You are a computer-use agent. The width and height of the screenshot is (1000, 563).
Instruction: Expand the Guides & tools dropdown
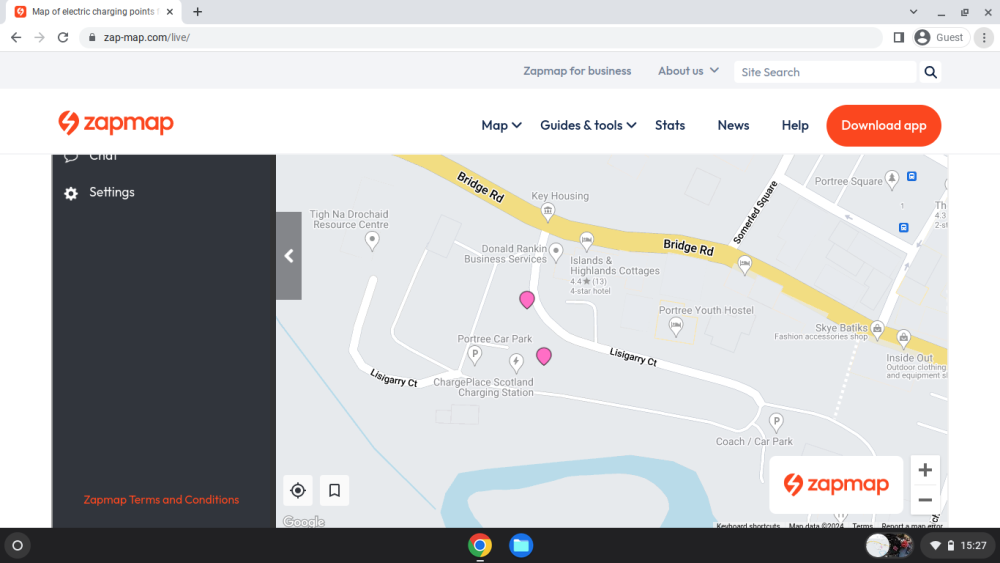588,126
